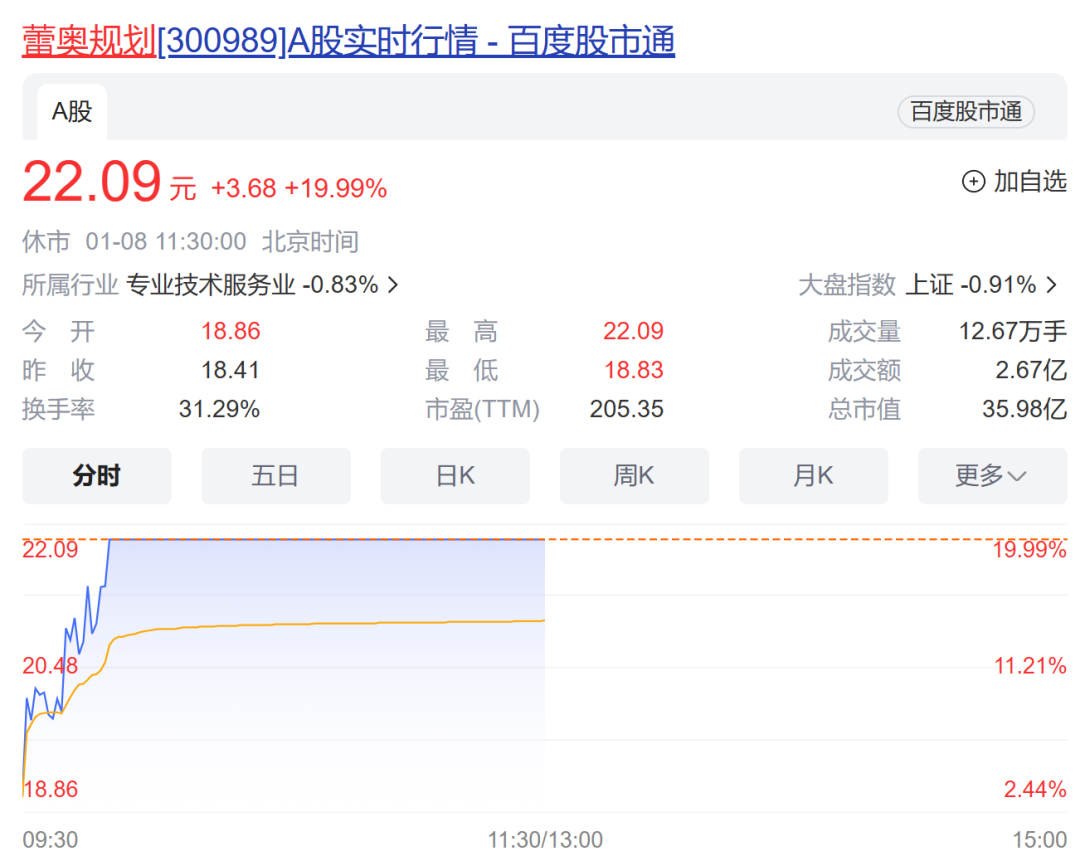This screenshot has height=856, width=1080.
Task: Click the 成交量 value 12.67万手
Action: (1012, 331)
